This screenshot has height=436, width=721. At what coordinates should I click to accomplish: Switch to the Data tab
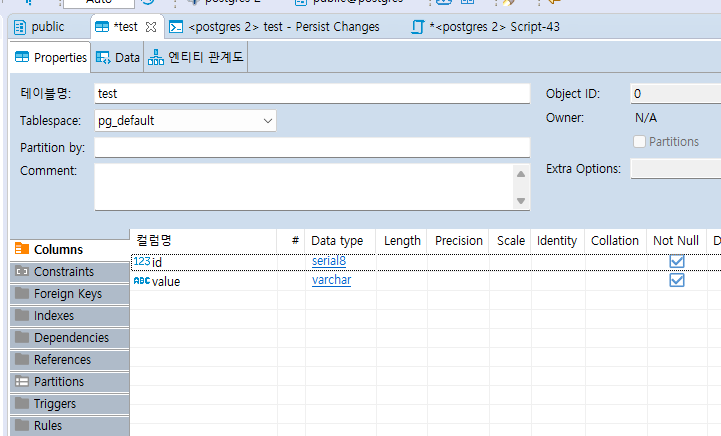coord(118,58)
